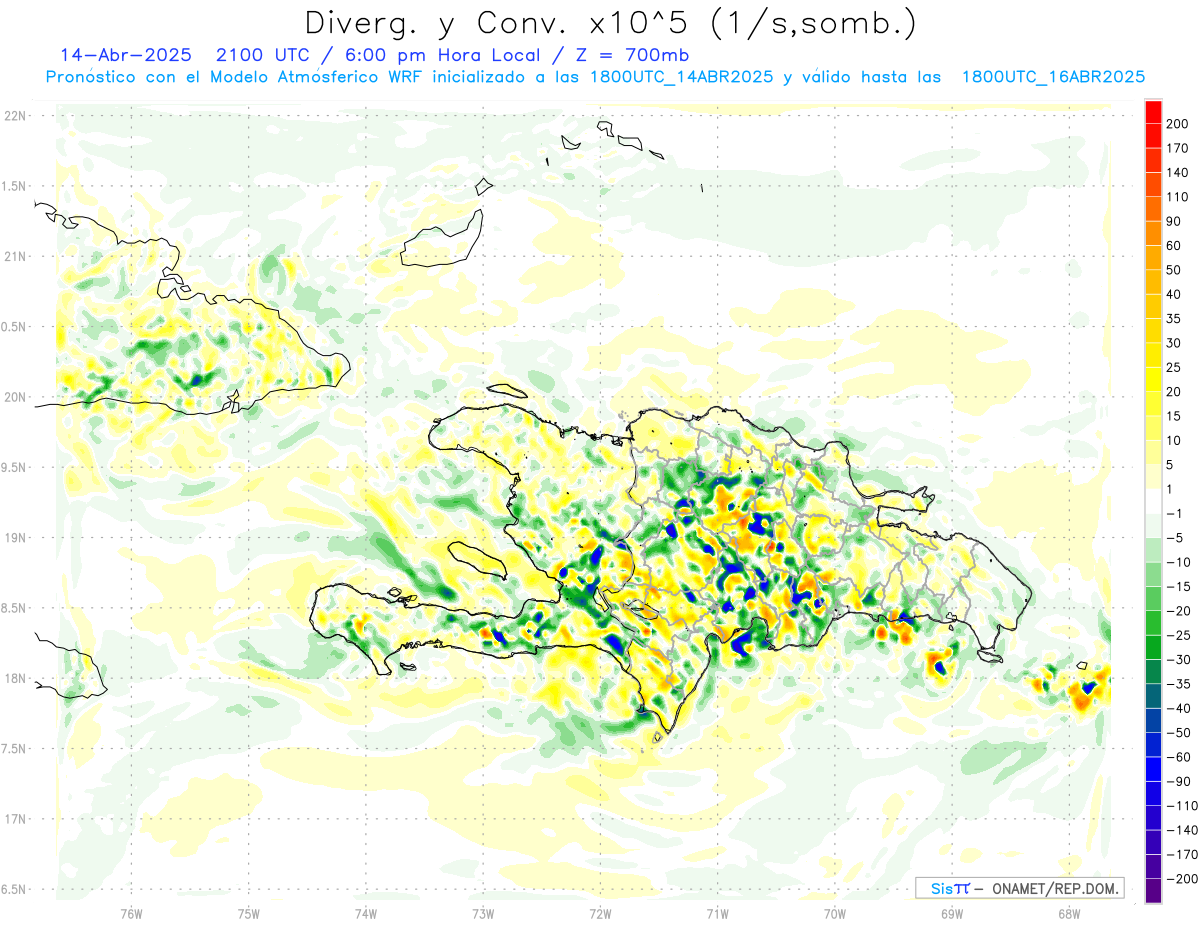The image size is (1200, 927).
Task: Click the '6.5N' latitude label
Action: 14,889
